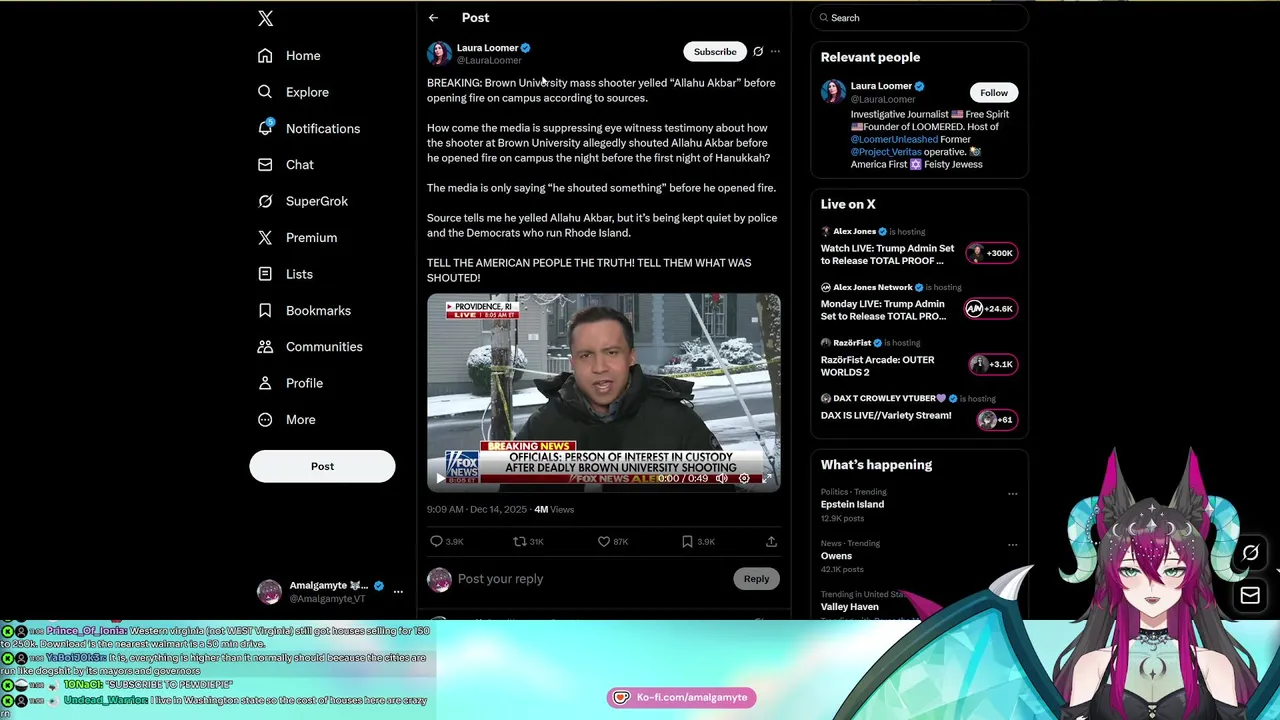The image size is (1280, 720).
Task: Go back with the arrow icon
Action: [x=433, y=18]
